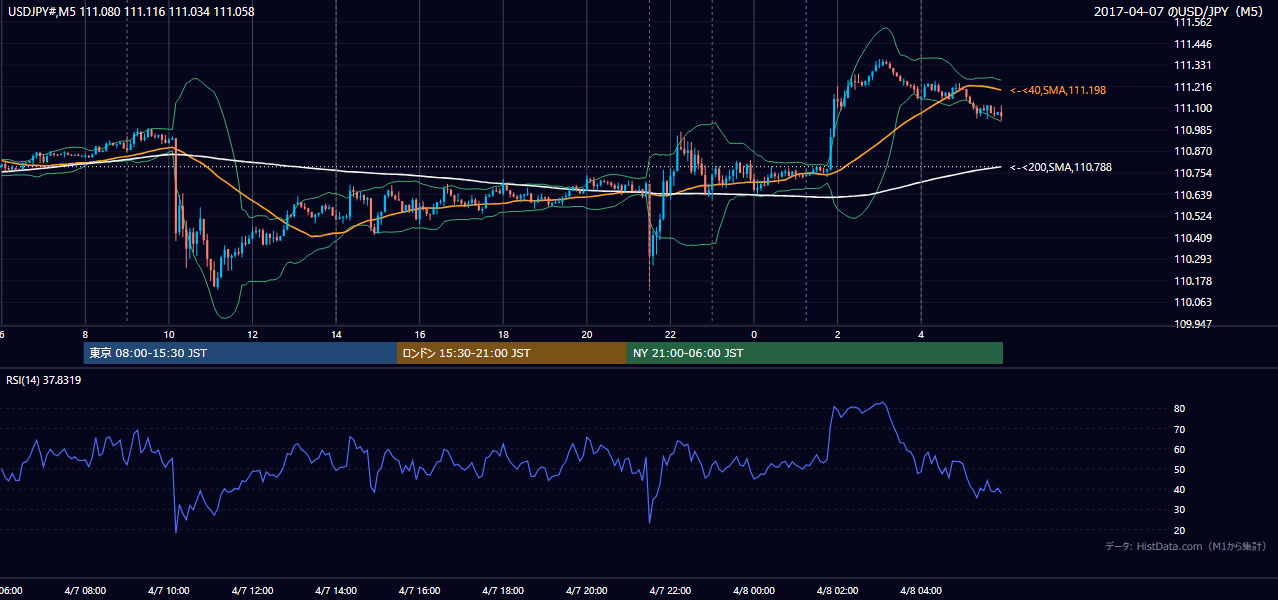Click the 4/7 08:00 bottom time label
This screenshot has height=600, width=1278.
click(85, 590)
